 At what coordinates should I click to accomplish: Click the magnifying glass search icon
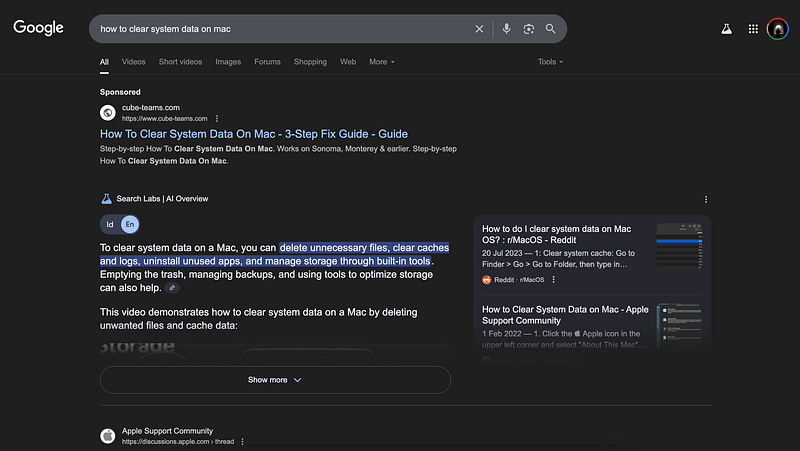coord(551,29)
